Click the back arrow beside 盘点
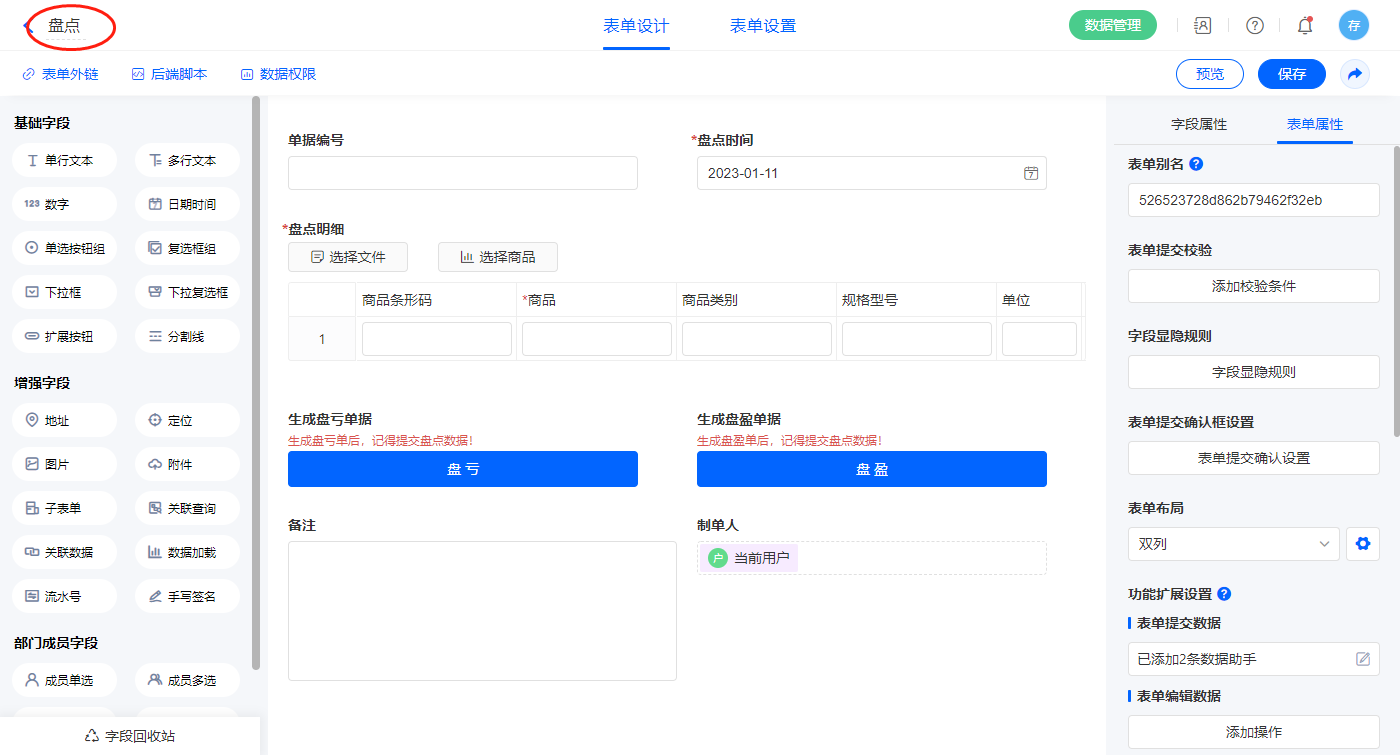Image resolution: width=1400 pixels, height=755 pixels. tap(28, 26)
